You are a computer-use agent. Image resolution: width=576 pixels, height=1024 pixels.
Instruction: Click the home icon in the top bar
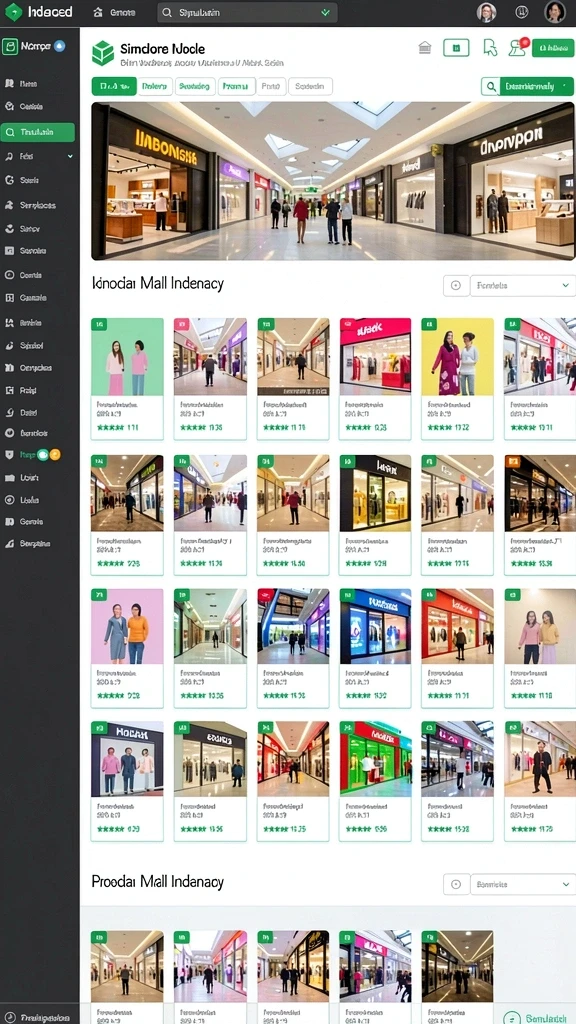pyautogui.click(x=98, y=12)
